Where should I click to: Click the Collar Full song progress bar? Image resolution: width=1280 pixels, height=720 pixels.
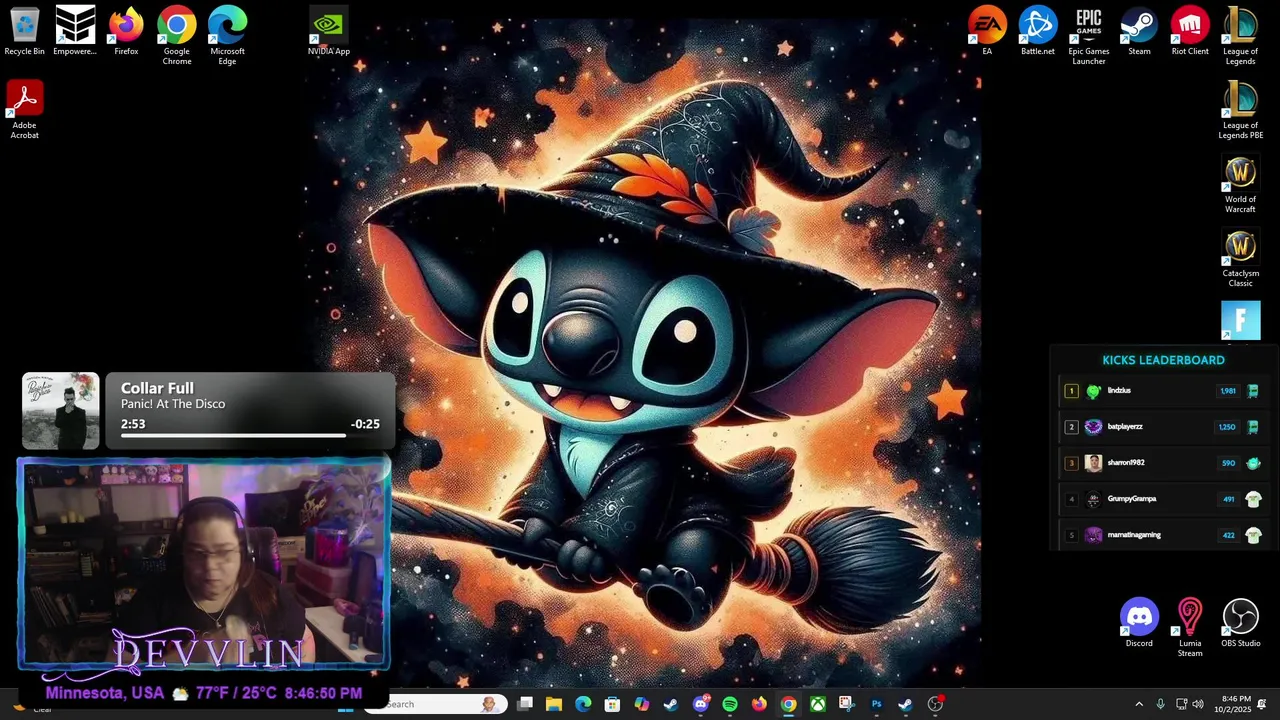250,435
